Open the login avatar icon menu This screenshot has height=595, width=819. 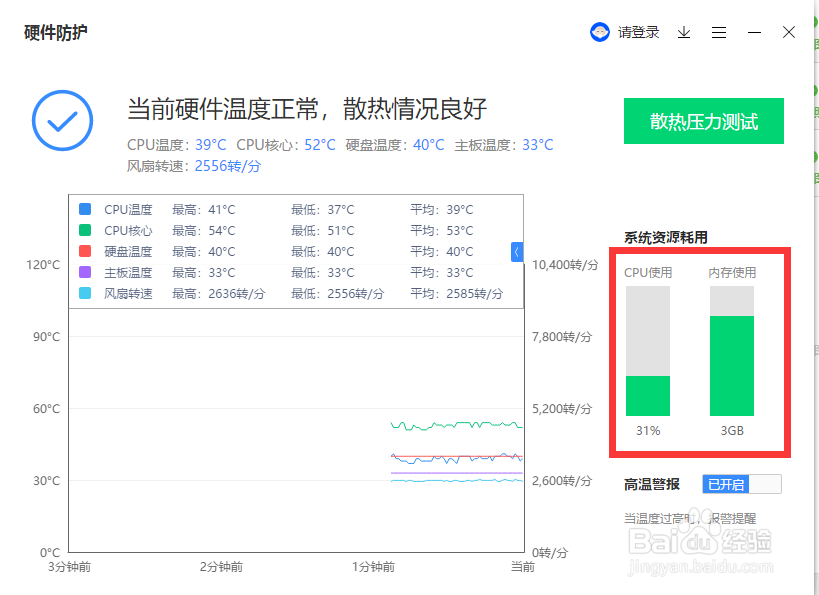(599, 31)
